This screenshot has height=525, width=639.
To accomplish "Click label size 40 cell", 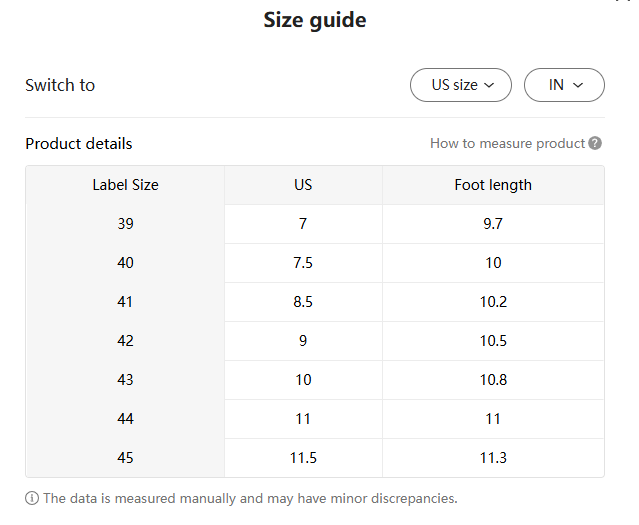I will [x=125, y=263].
